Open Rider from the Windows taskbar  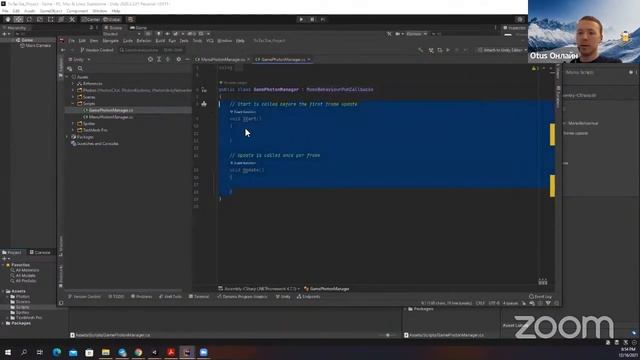187,352
